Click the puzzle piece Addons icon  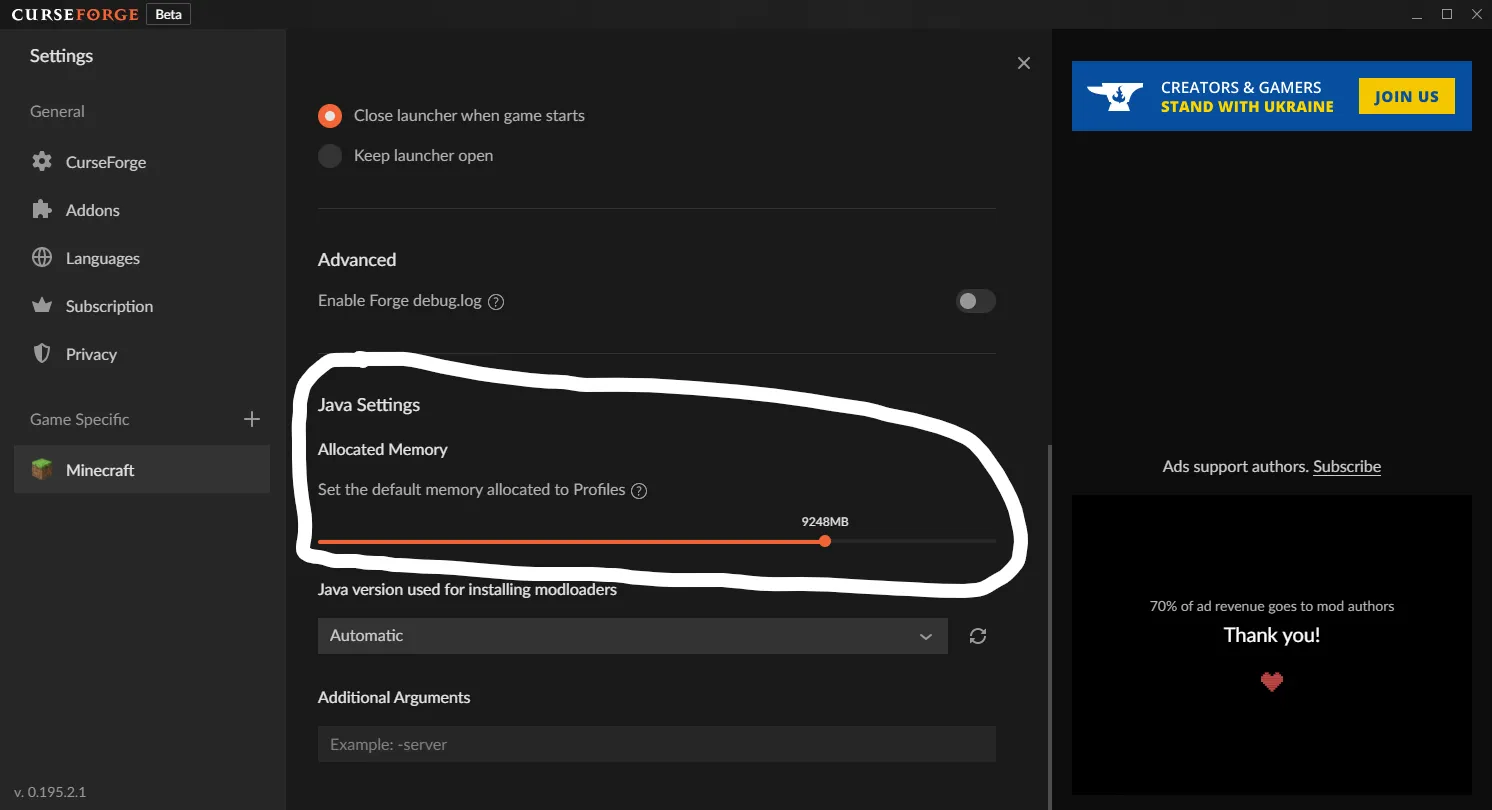point(42,210)
